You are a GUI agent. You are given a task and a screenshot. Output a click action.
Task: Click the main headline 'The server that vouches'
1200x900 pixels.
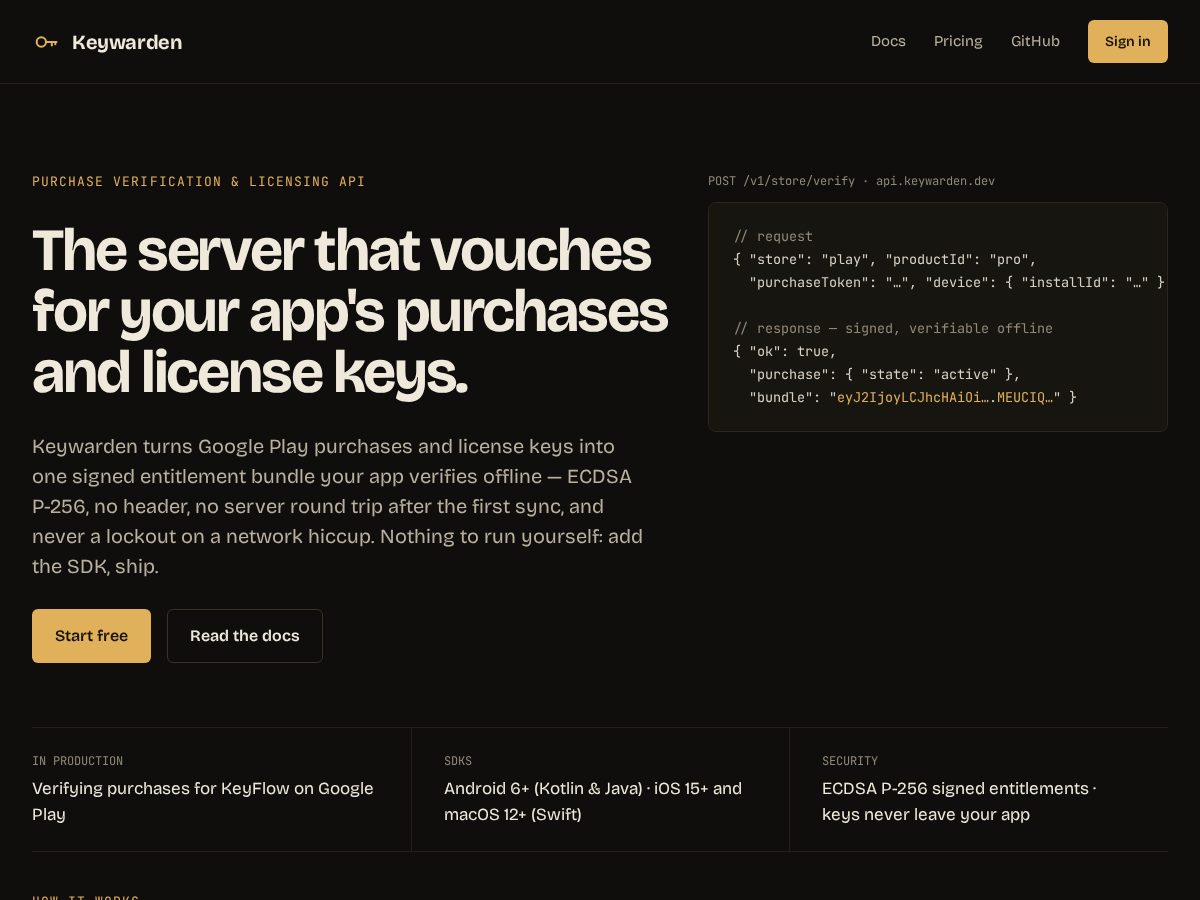(x=342, y=250)
